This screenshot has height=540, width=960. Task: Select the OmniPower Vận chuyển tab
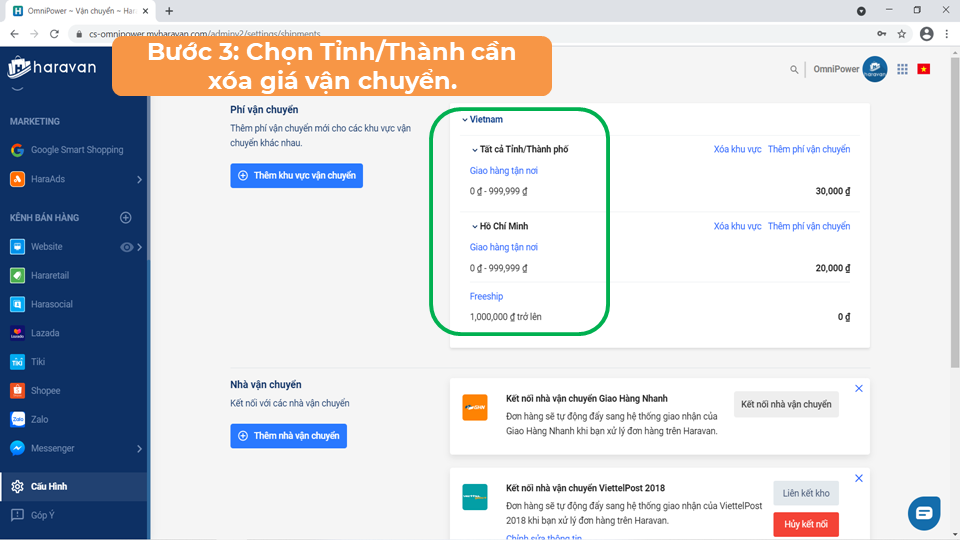point(81,11)
